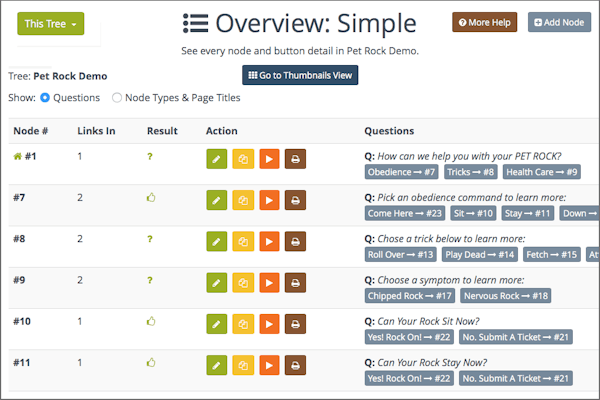Click the Questions column header

[x=389, y=131]
